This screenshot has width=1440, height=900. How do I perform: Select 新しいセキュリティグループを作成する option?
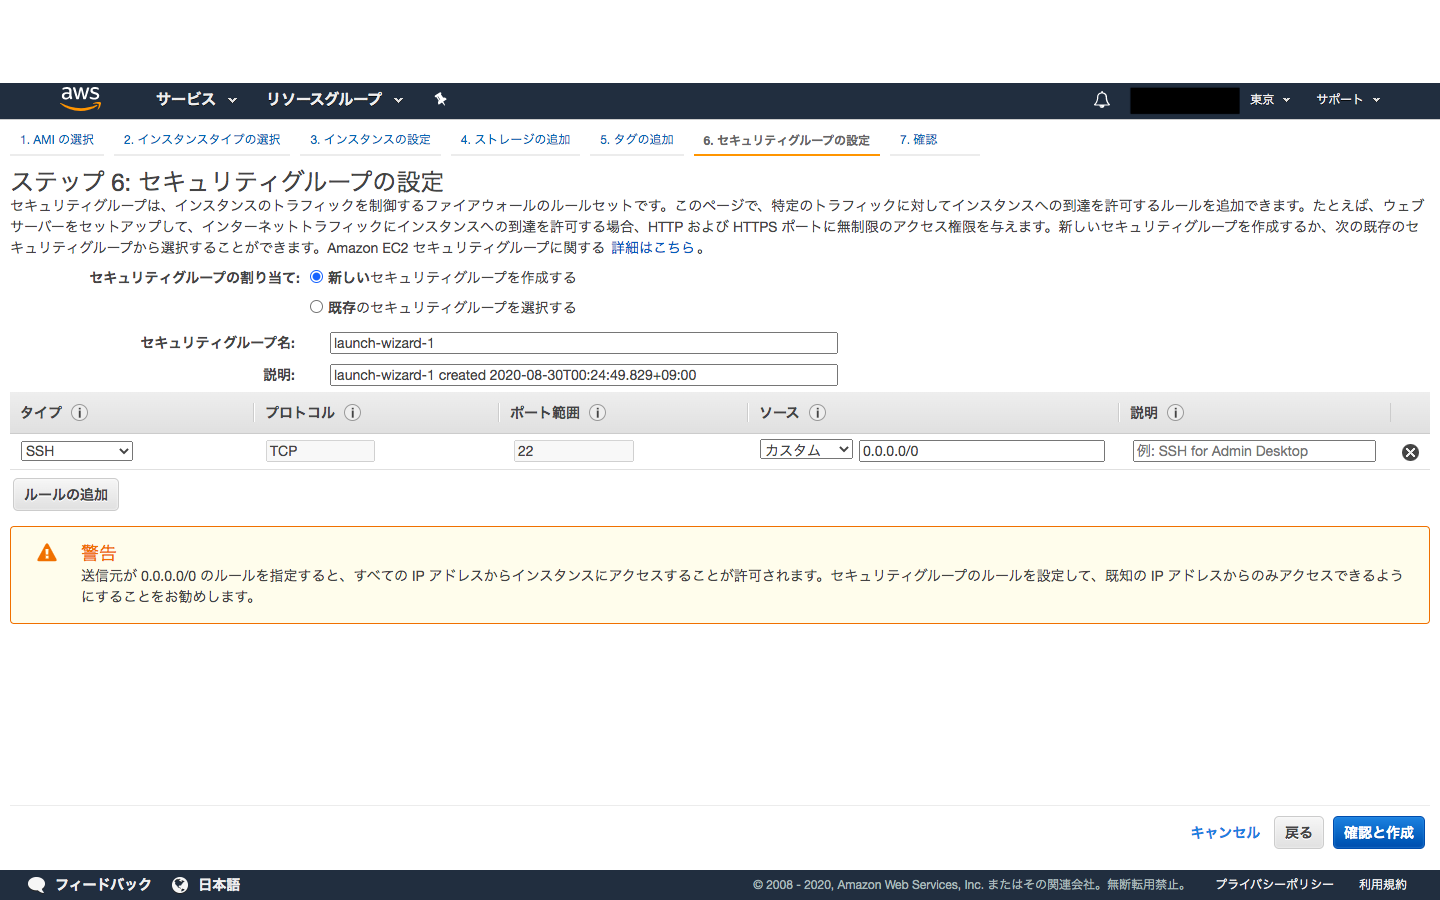pos(316,277)
